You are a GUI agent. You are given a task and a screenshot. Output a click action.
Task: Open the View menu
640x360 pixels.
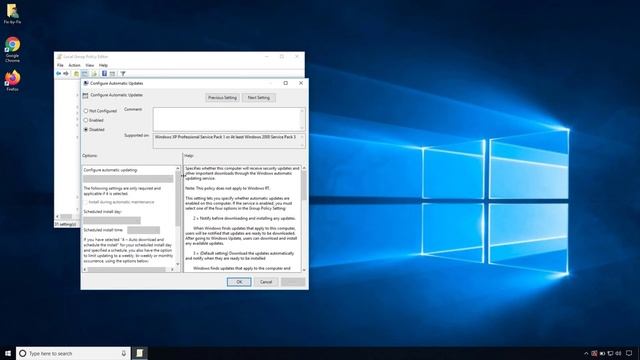pyautogui.click(x=89, y=65)
